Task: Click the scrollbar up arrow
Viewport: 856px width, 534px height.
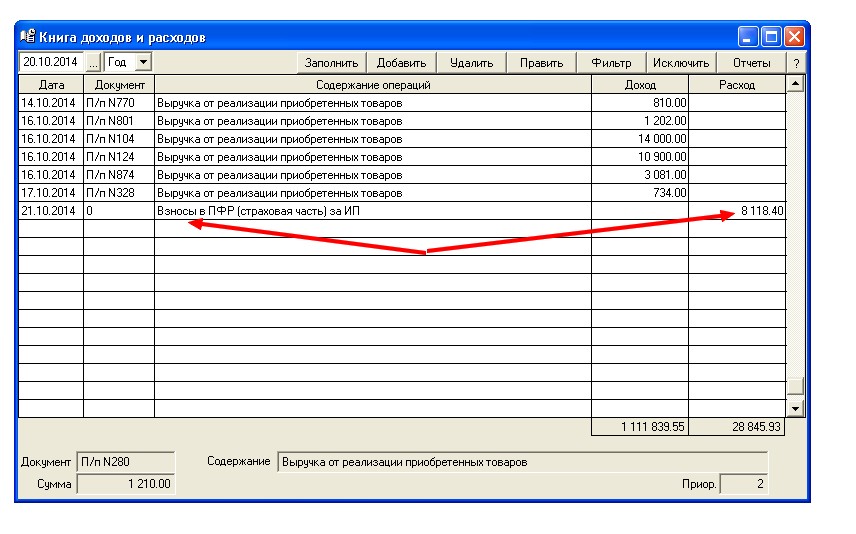Action: [x=795, y=84]
